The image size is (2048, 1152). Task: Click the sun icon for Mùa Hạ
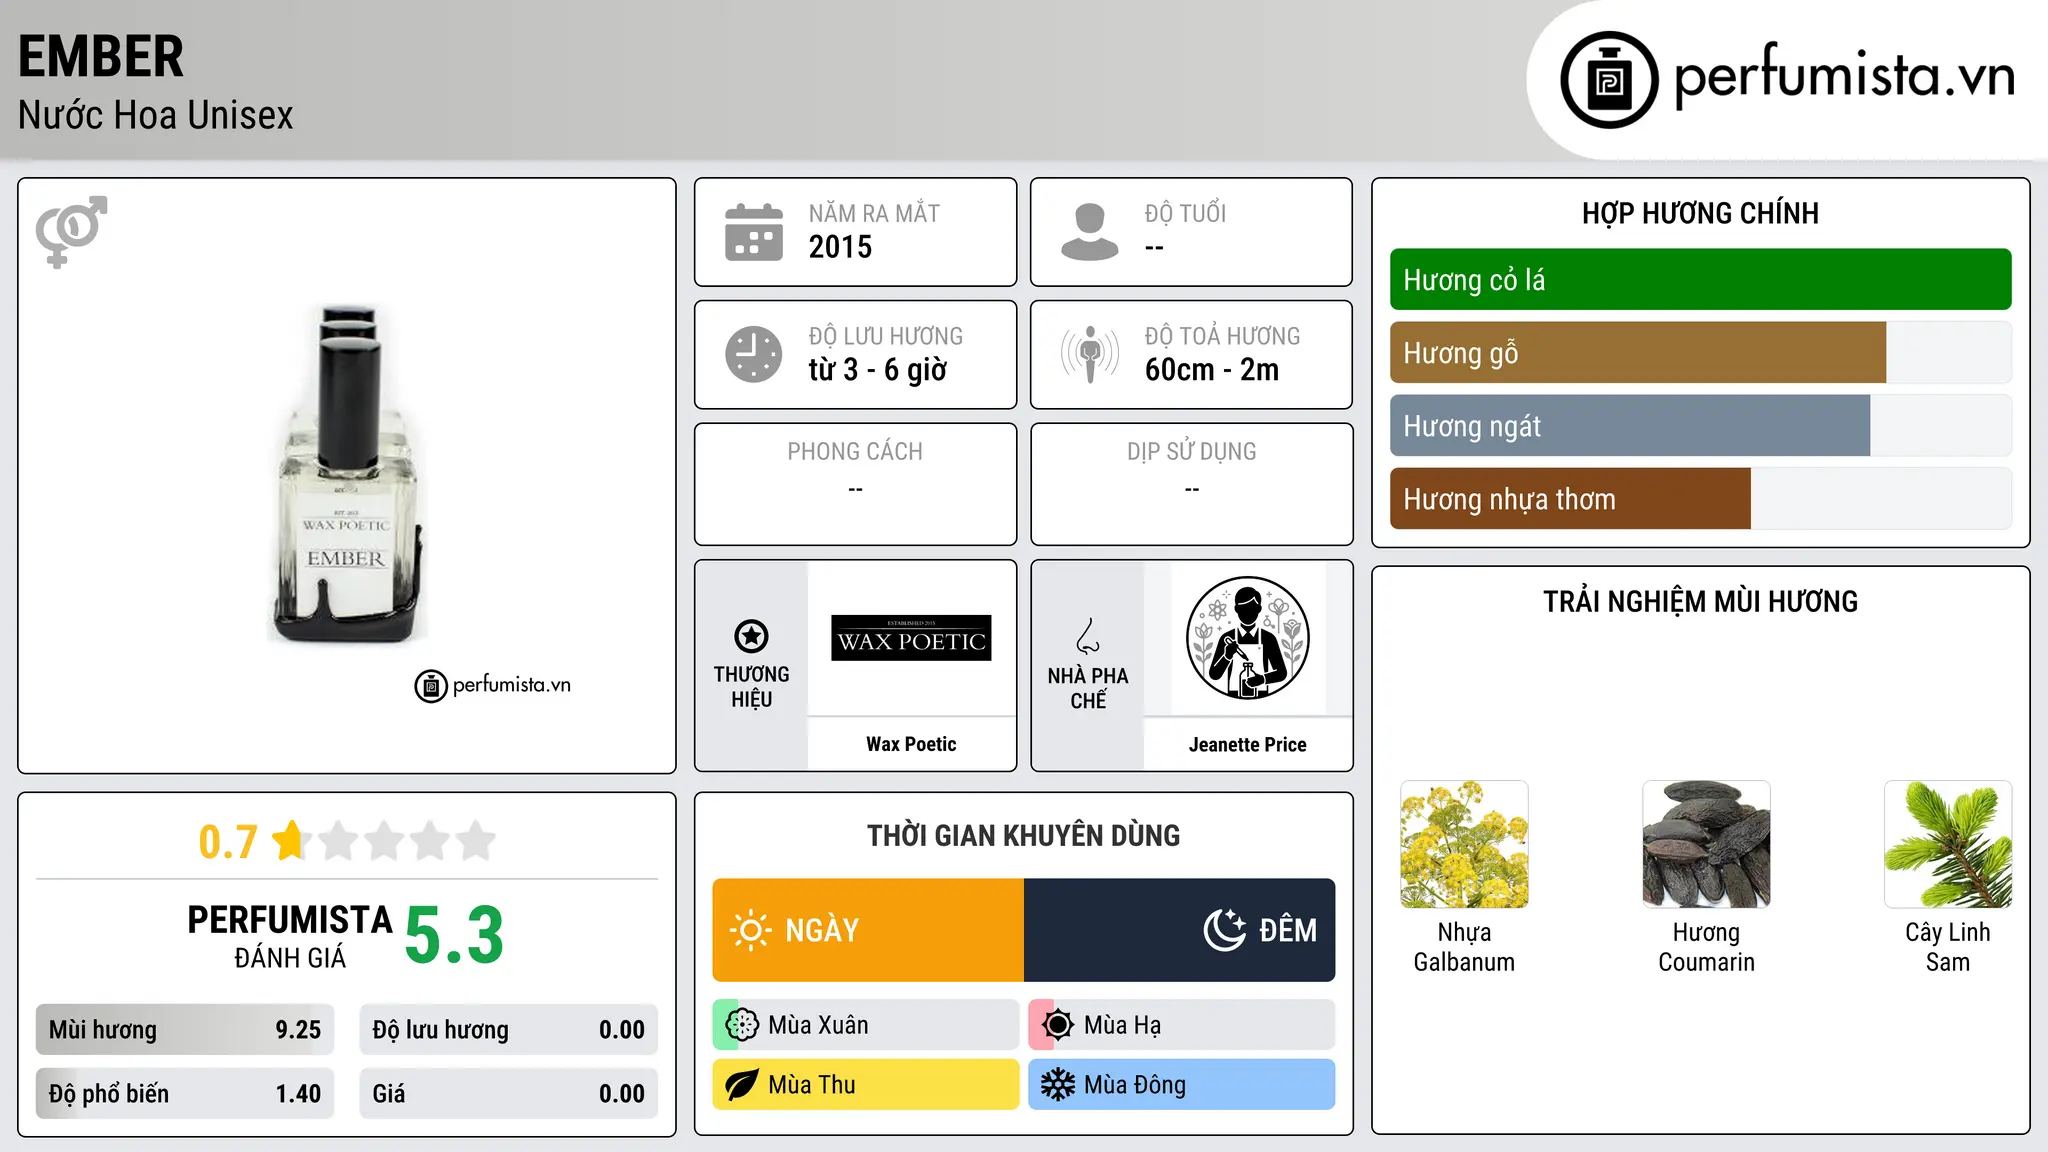[x=1058, y=1025]
